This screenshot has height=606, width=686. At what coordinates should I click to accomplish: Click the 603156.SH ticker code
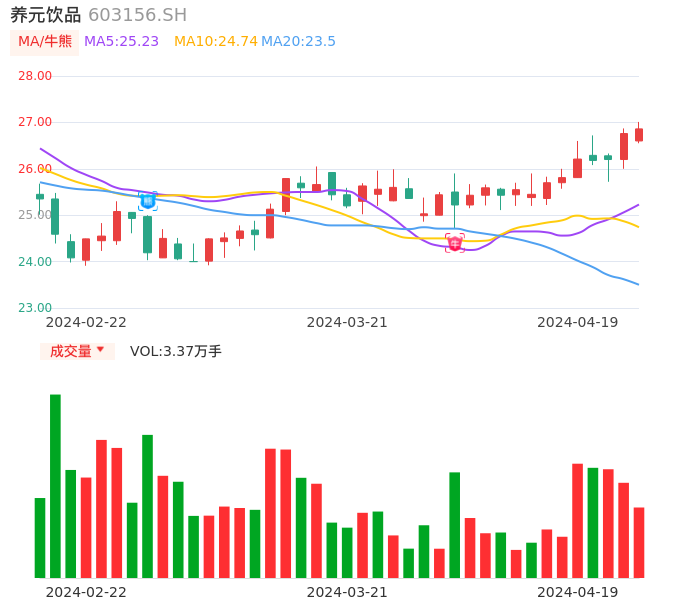tap(137, 15)
